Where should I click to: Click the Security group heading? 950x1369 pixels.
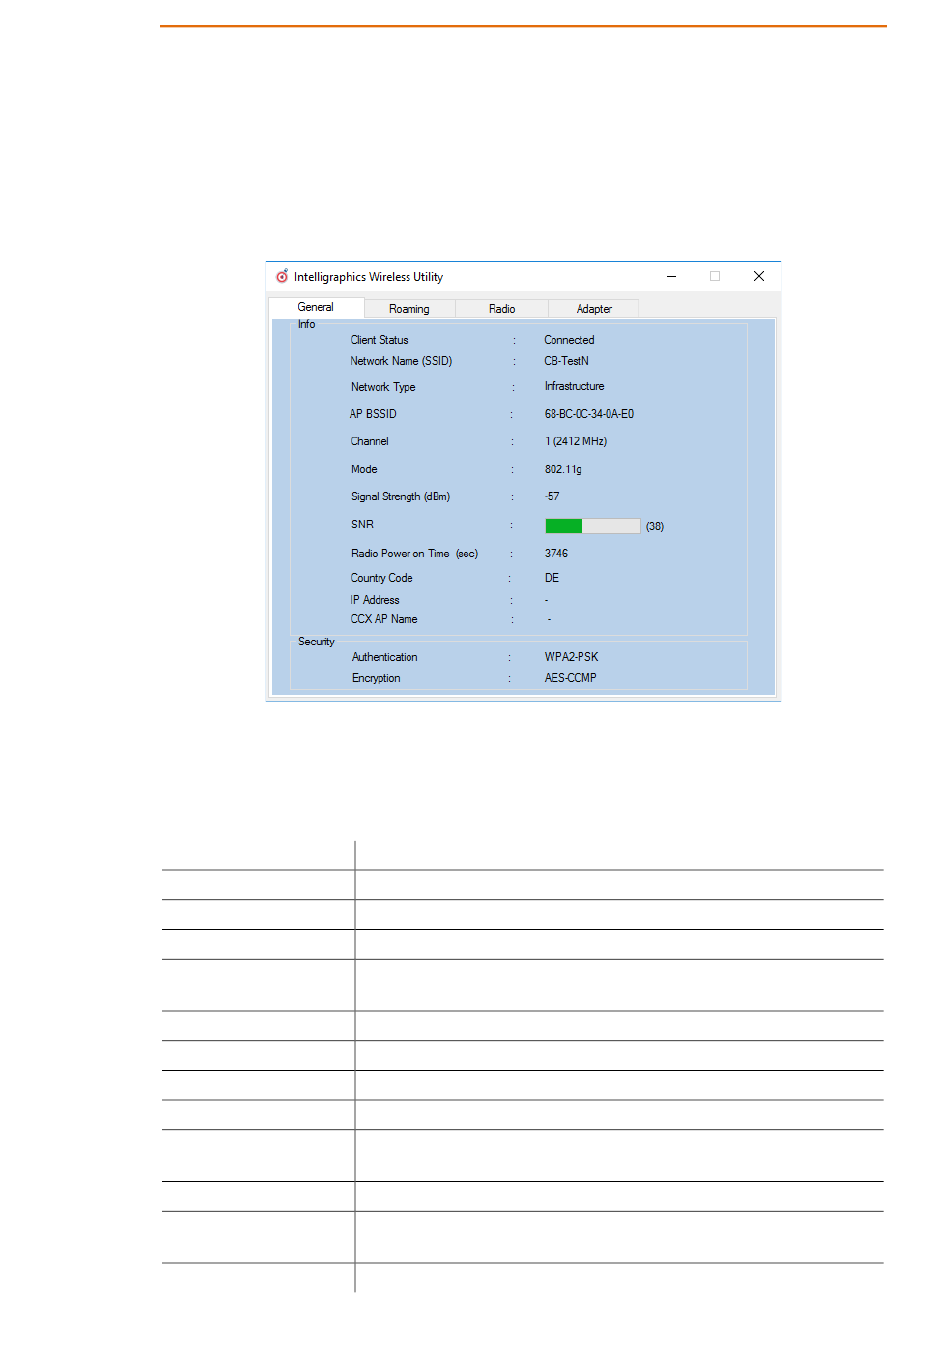[316, 642]
